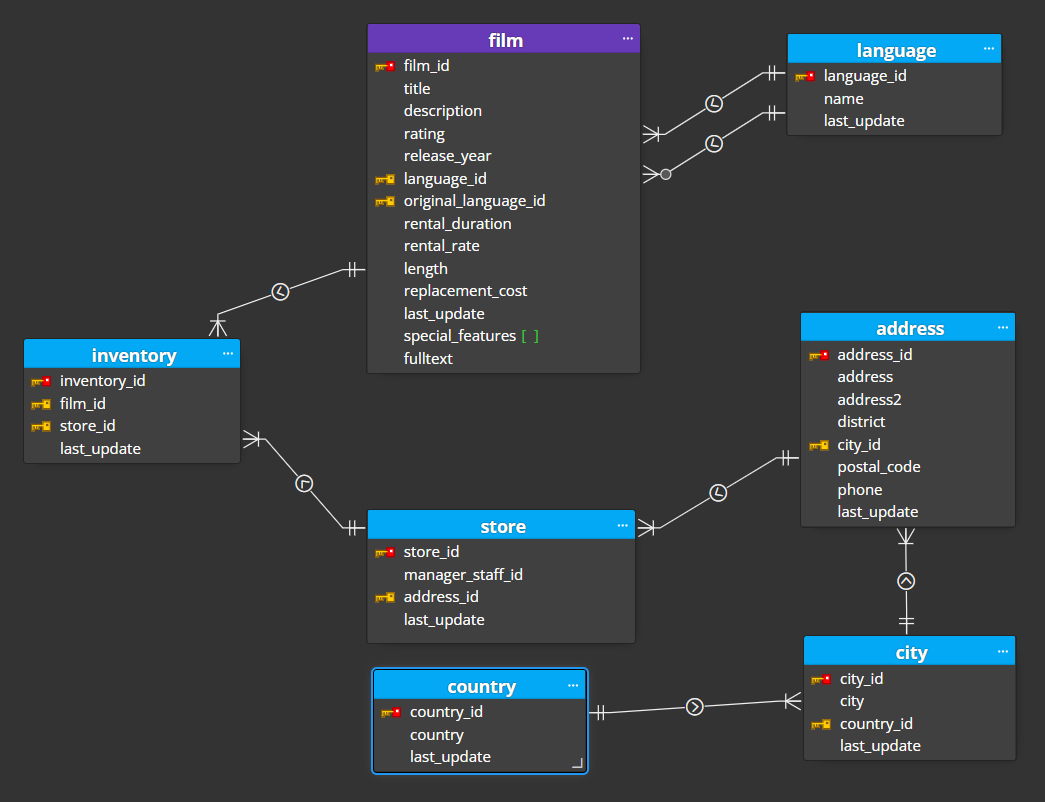Click the chevron marker on the address-city relationship line
The height and width of the screenshot is (802, 1045).
906,580
